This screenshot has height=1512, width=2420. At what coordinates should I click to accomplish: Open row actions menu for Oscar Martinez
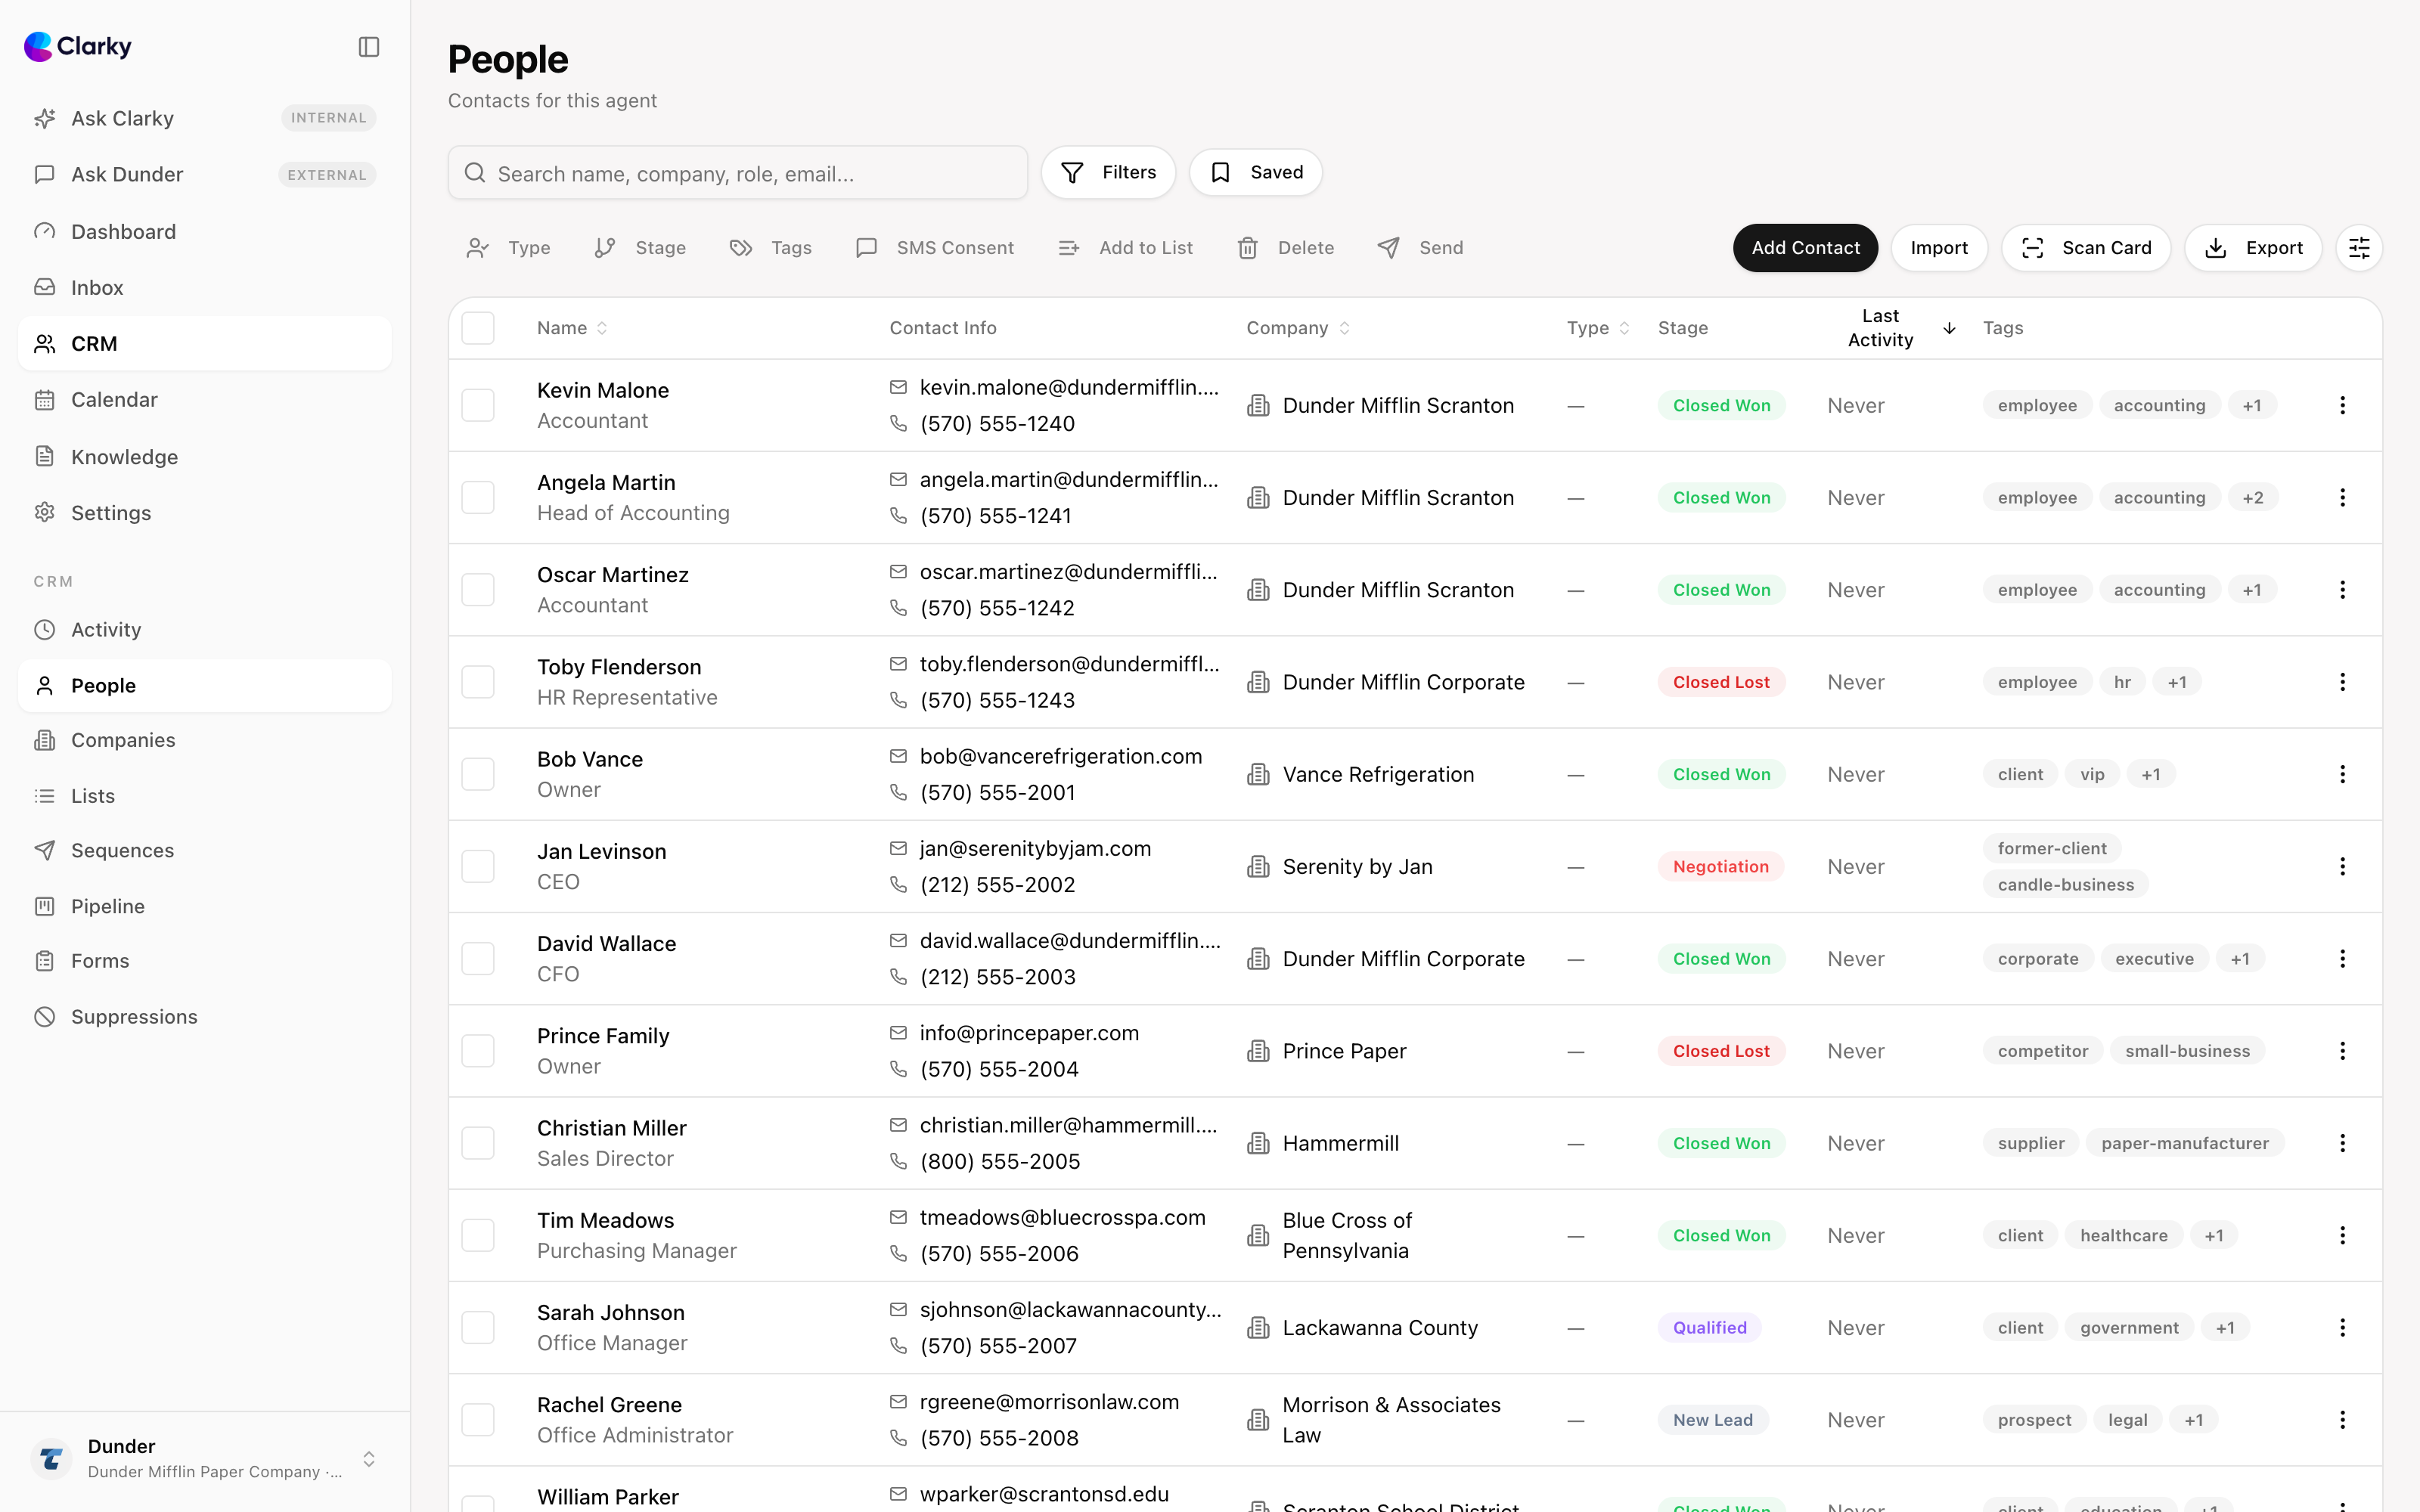pos(2342,590)
